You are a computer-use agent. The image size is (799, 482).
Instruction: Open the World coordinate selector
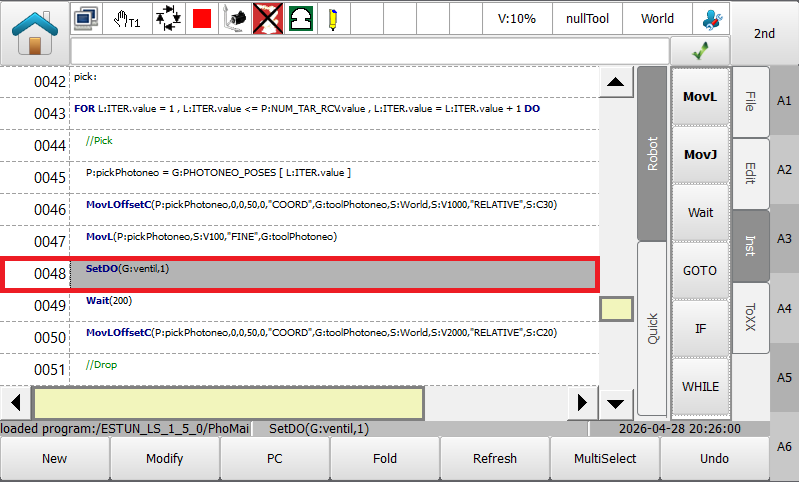(657, 19)
